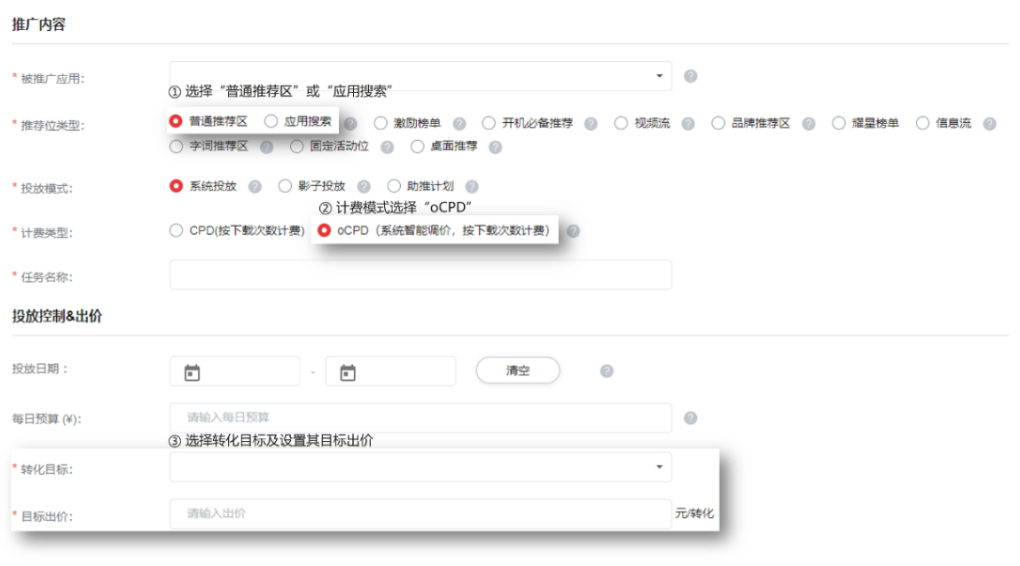Select 系统投放 delivery mode
The height and width of the screenshot is (566, 1020).
(x=176, y=186)
